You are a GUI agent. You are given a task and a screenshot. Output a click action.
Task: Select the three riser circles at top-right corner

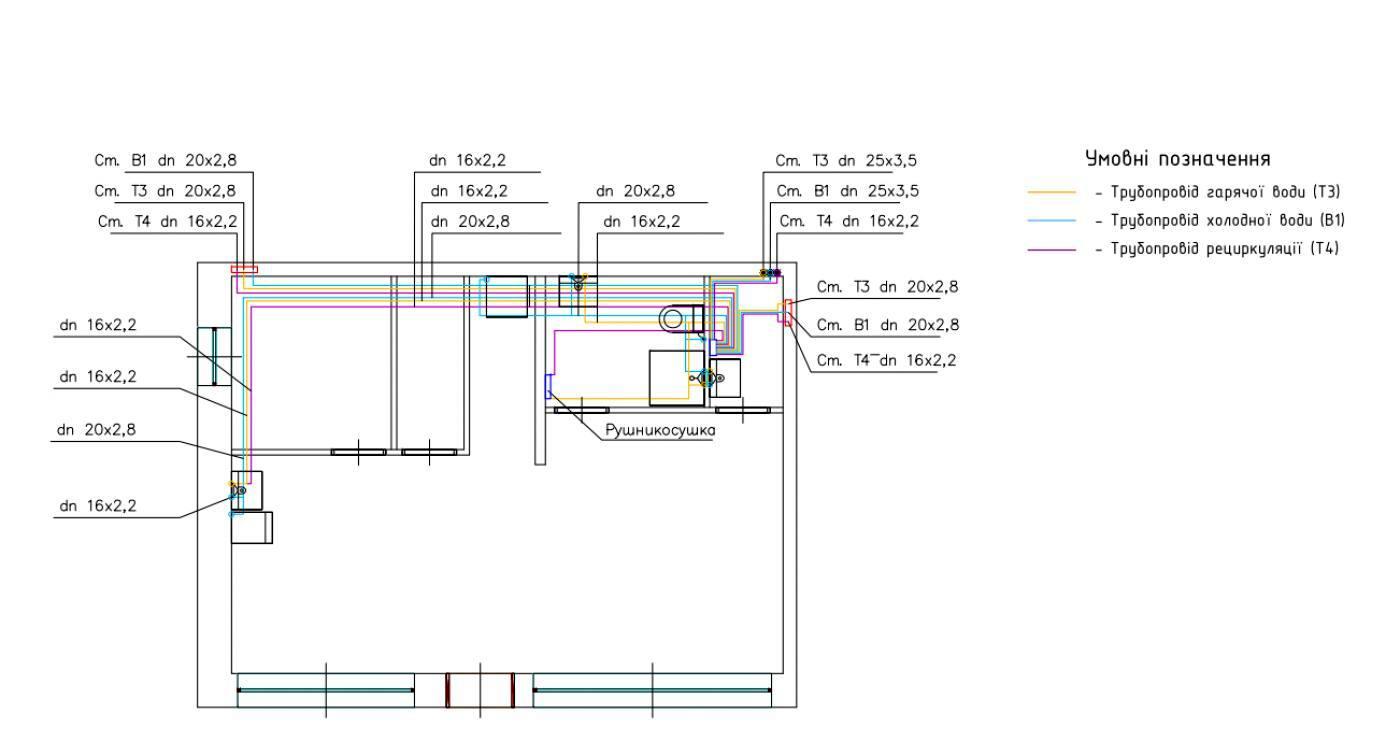pyautogui.click(x=770, y=272)
